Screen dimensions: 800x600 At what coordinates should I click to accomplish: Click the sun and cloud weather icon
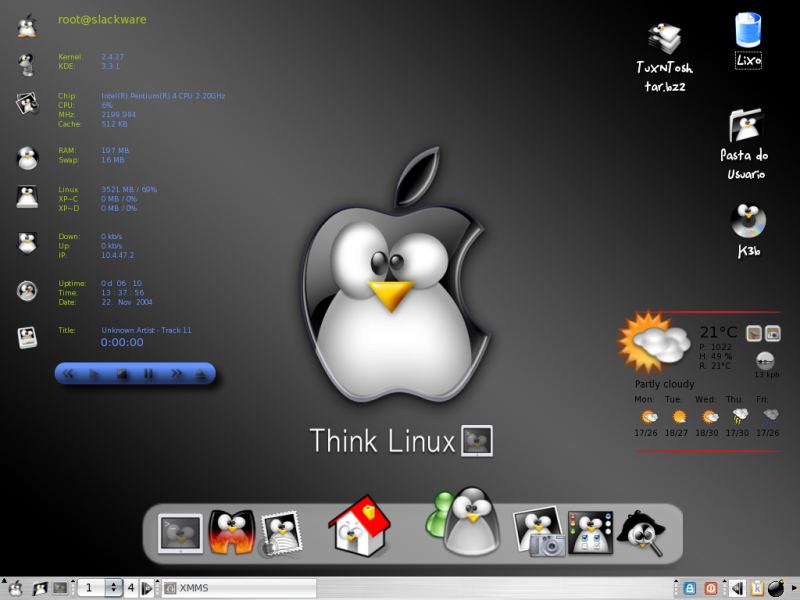[653, 343]
